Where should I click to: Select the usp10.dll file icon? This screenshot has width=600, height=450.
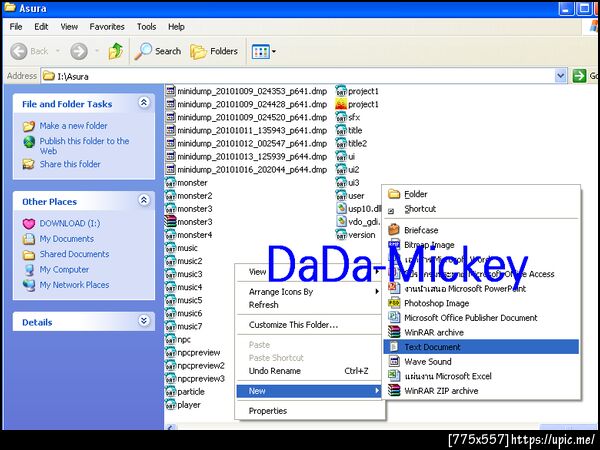click(x=341, y=209)
